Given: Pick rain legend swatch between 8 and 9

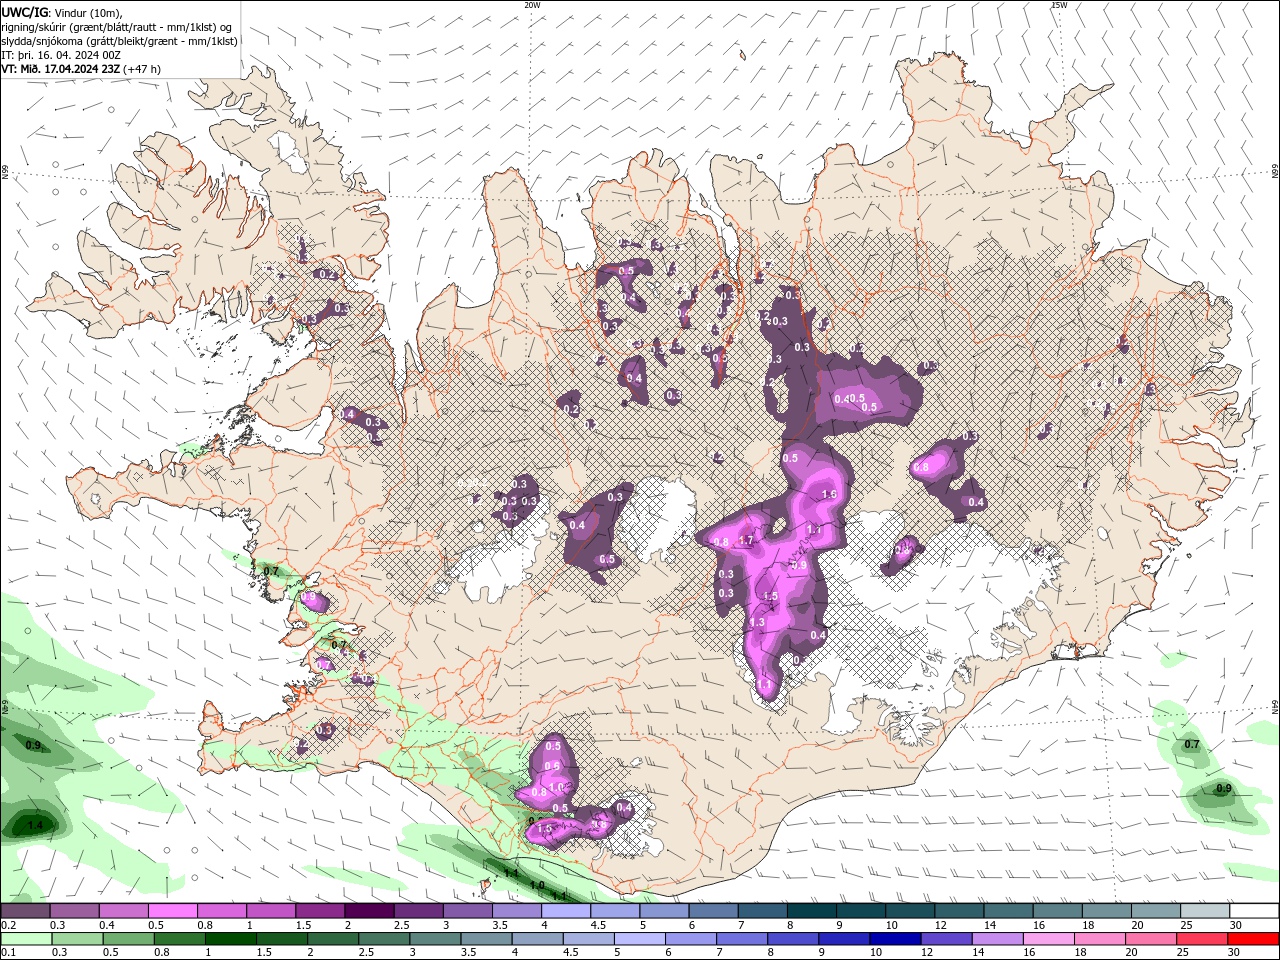Looking at the screenshot, I should 795,939.
